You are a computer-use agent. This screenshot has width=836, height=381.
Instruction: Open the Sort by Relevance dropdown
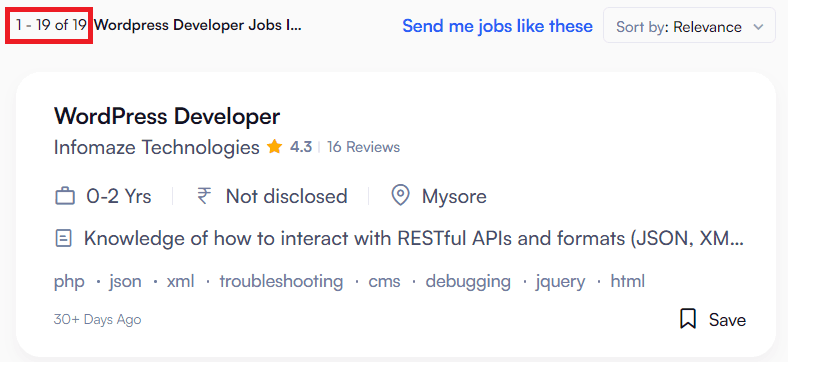pos(689,26)
